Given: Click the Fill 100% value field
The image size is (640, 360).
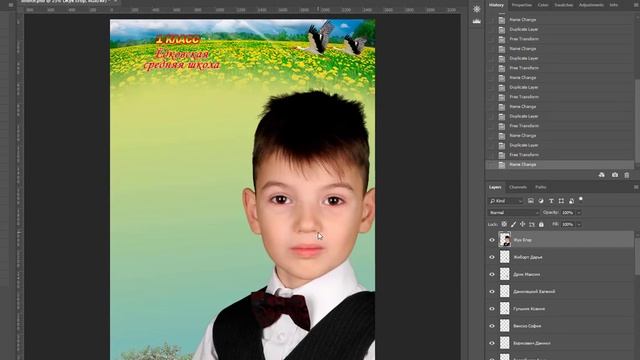Looking at the screenshot, I should point(568,224).
